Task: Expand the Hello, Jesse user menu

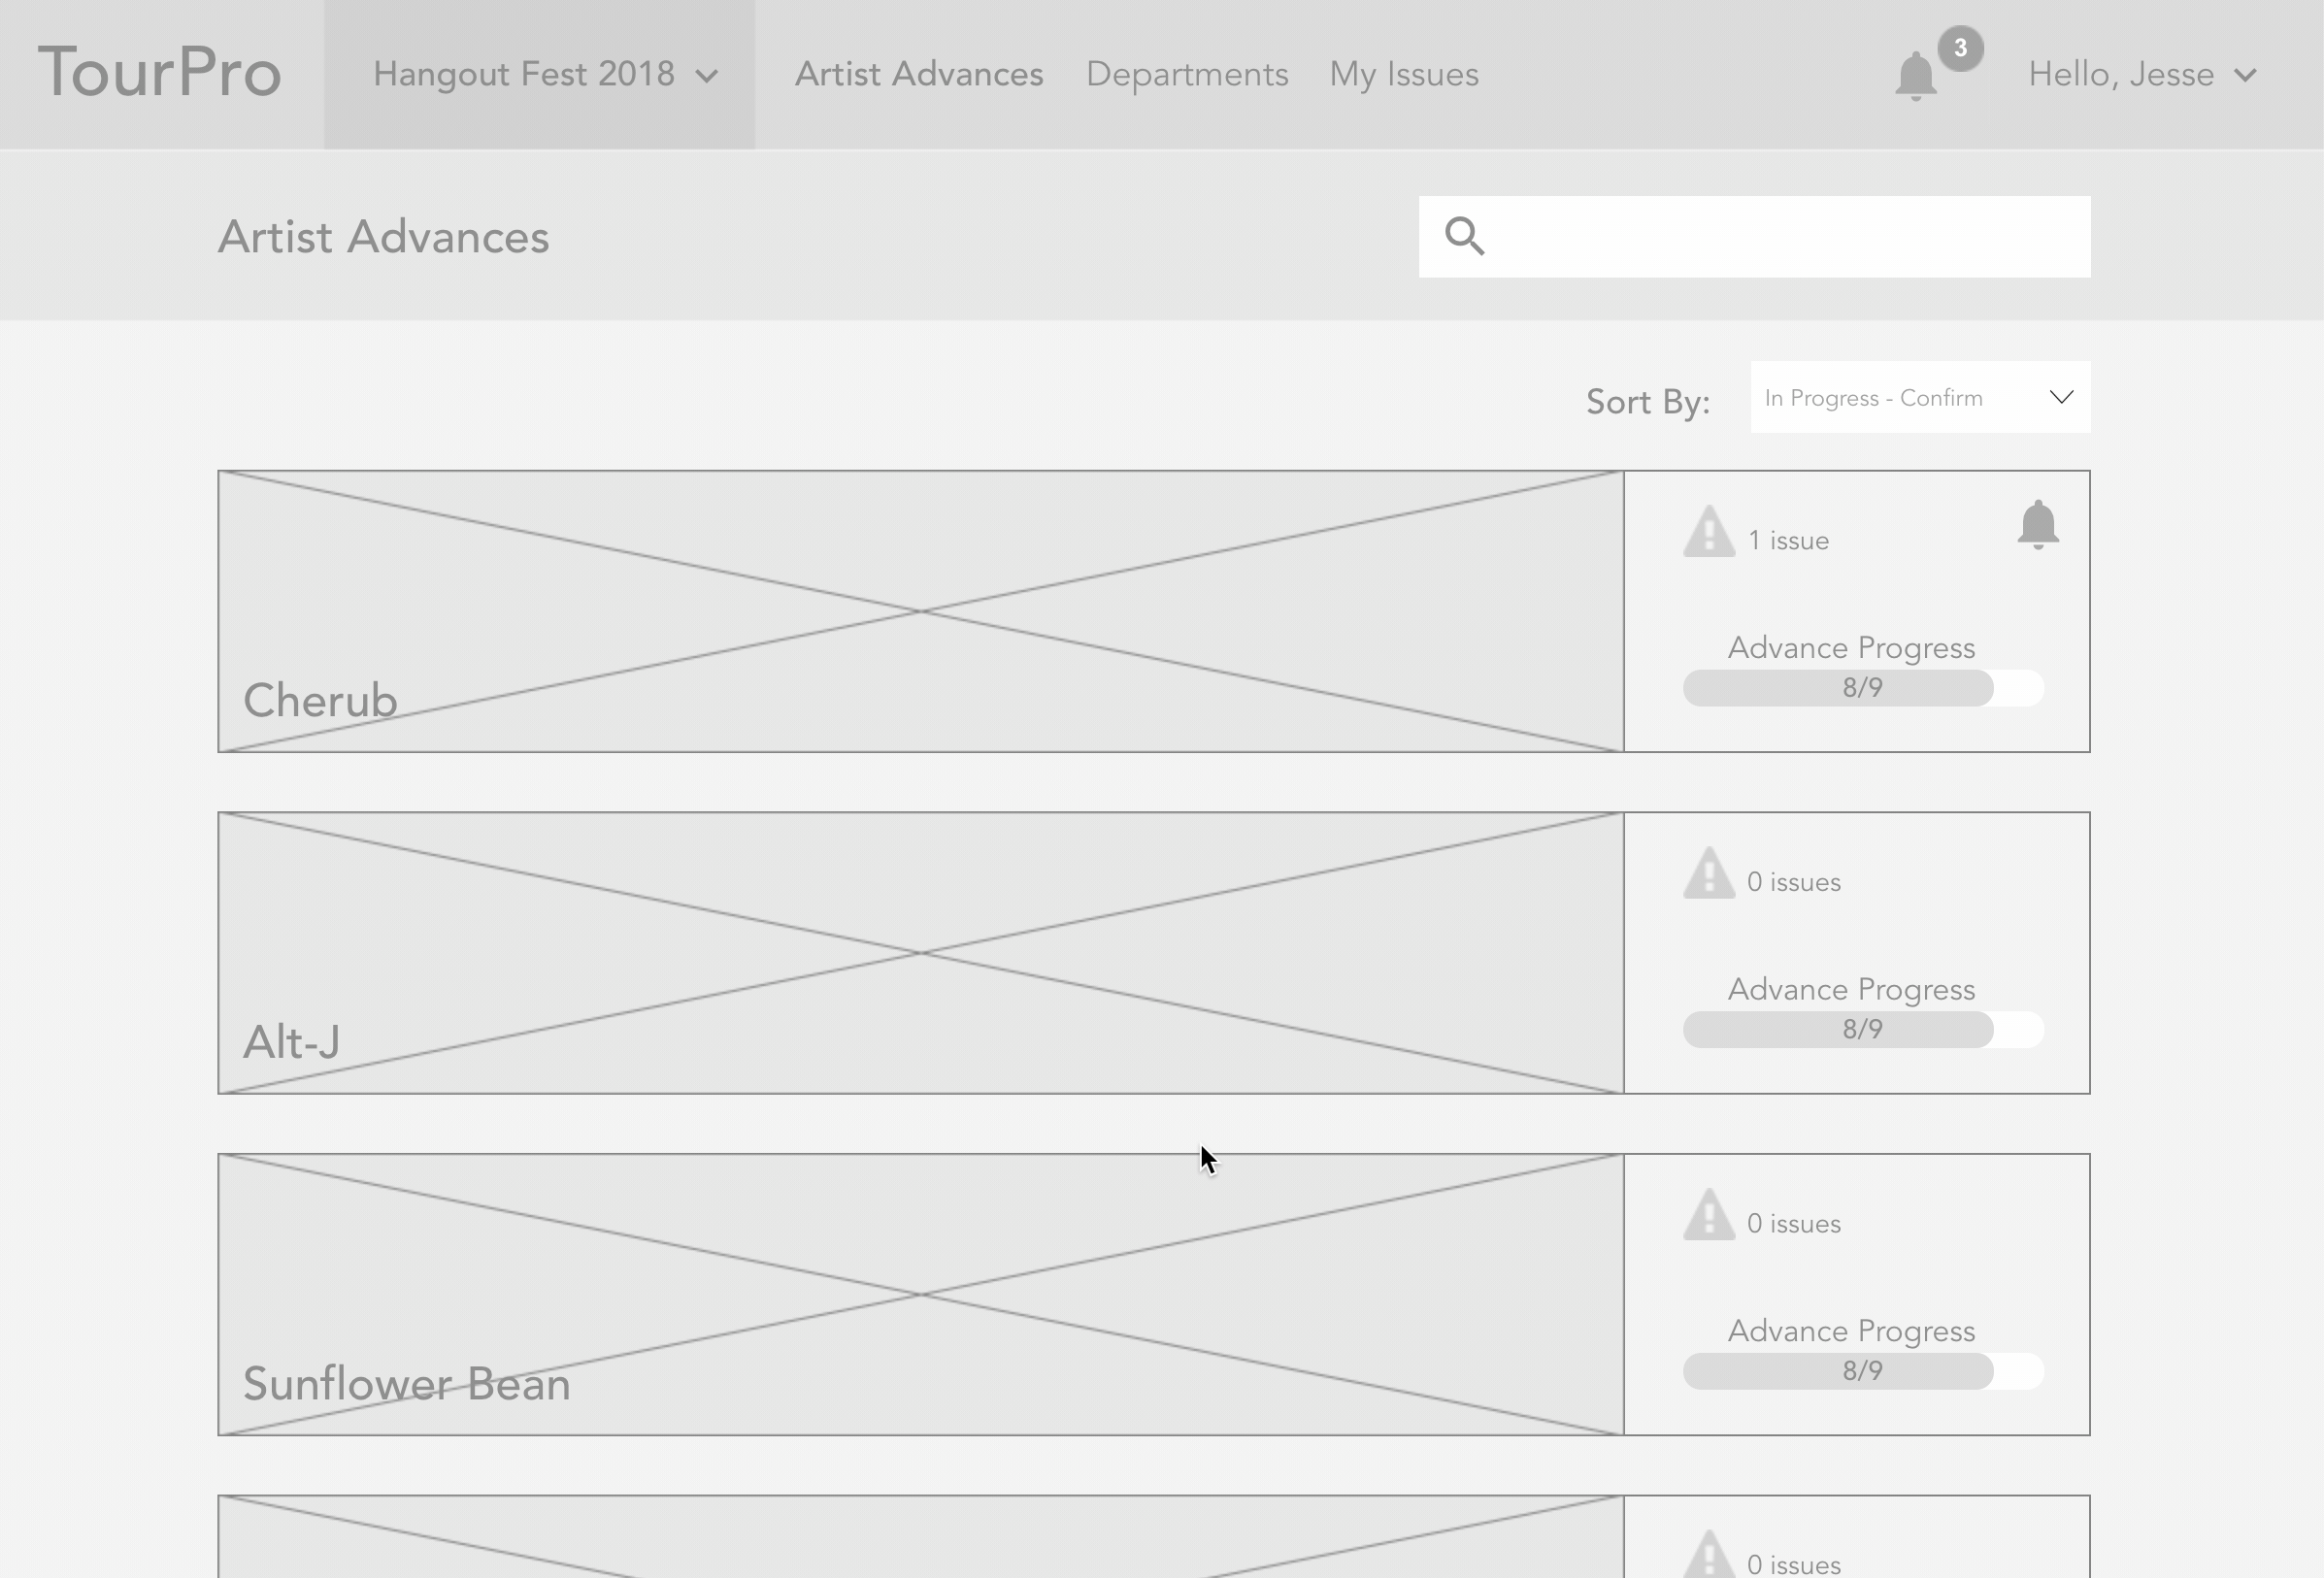Action: pos(2141,75)
